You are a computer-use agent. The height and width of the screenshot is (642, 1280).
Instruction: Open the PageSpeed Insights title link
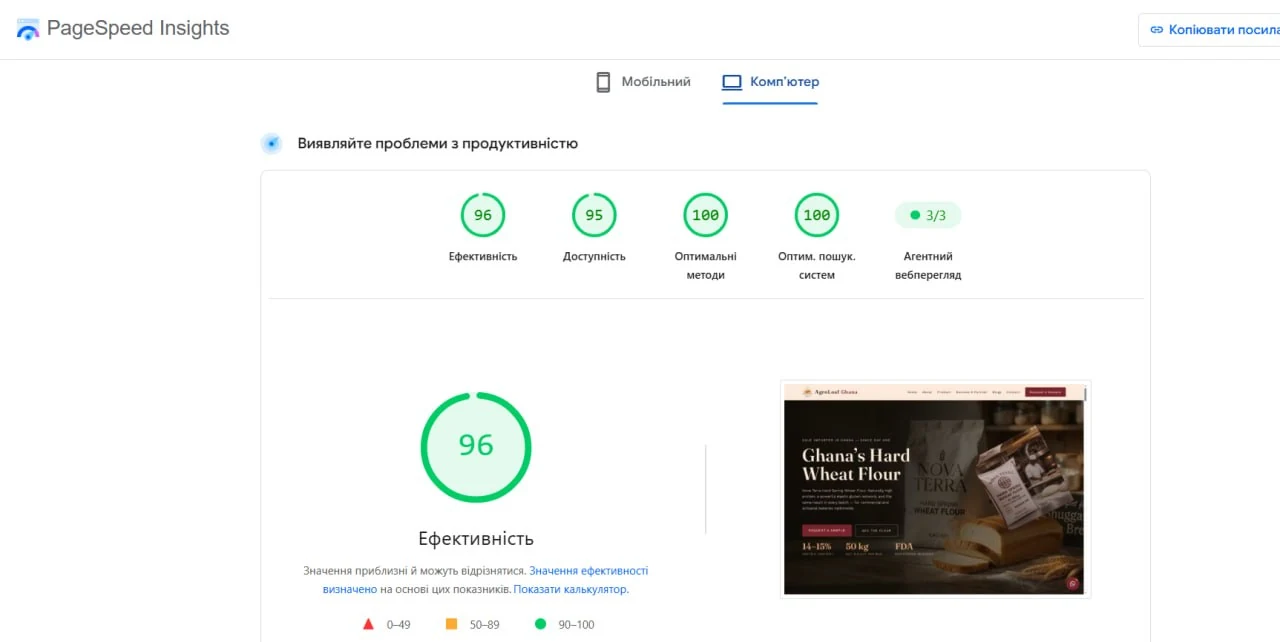pyautogui.click(x=138, y=28)
